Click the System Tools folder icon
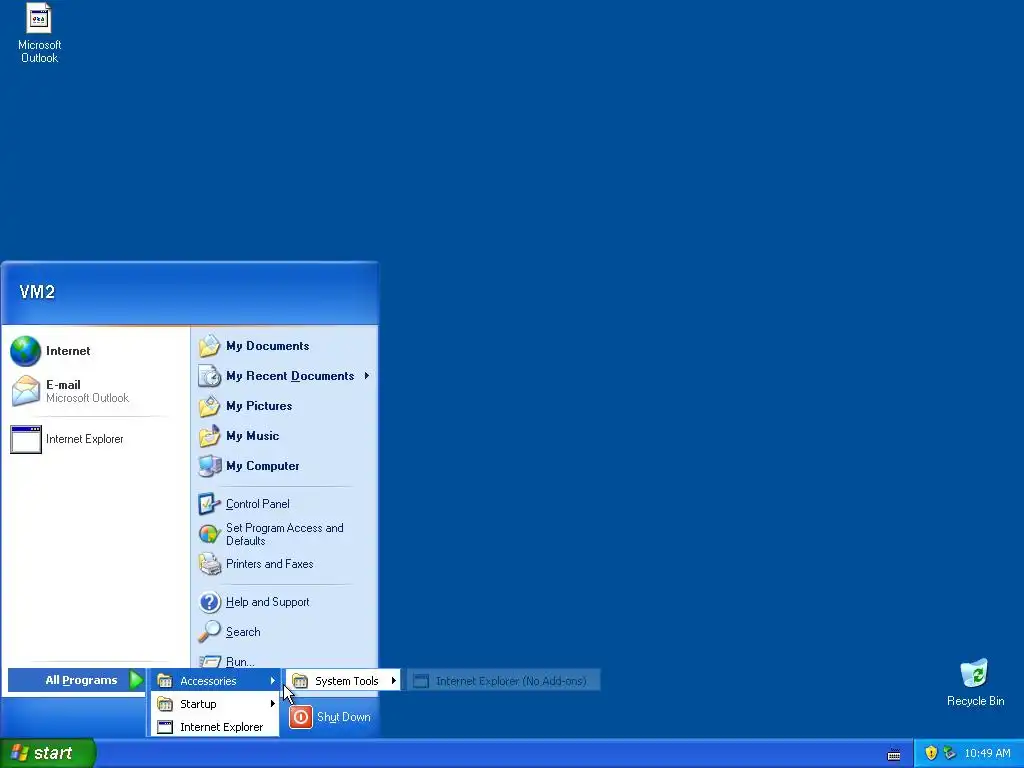Viewport: 1024px width, 768px height. (x=300, y=681)
